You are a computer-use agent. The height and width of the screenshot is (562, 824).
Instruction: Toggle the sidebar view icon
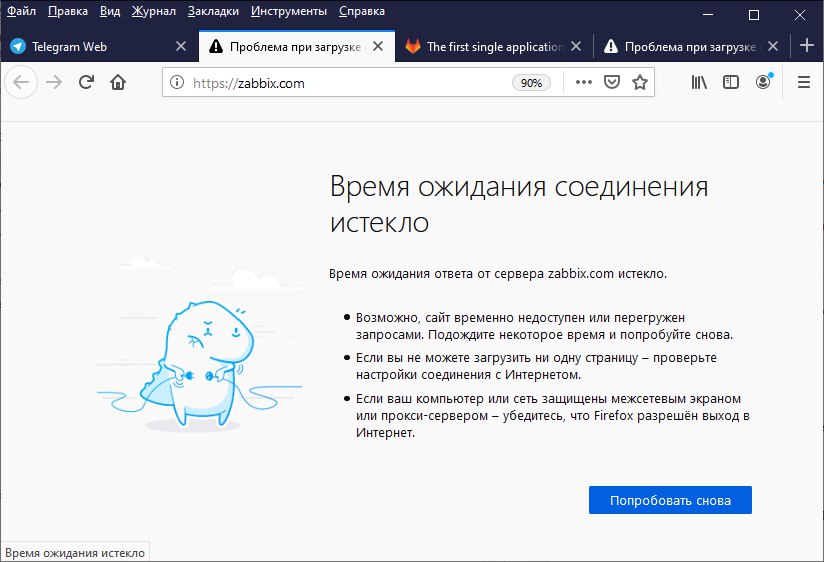point(730,82)
